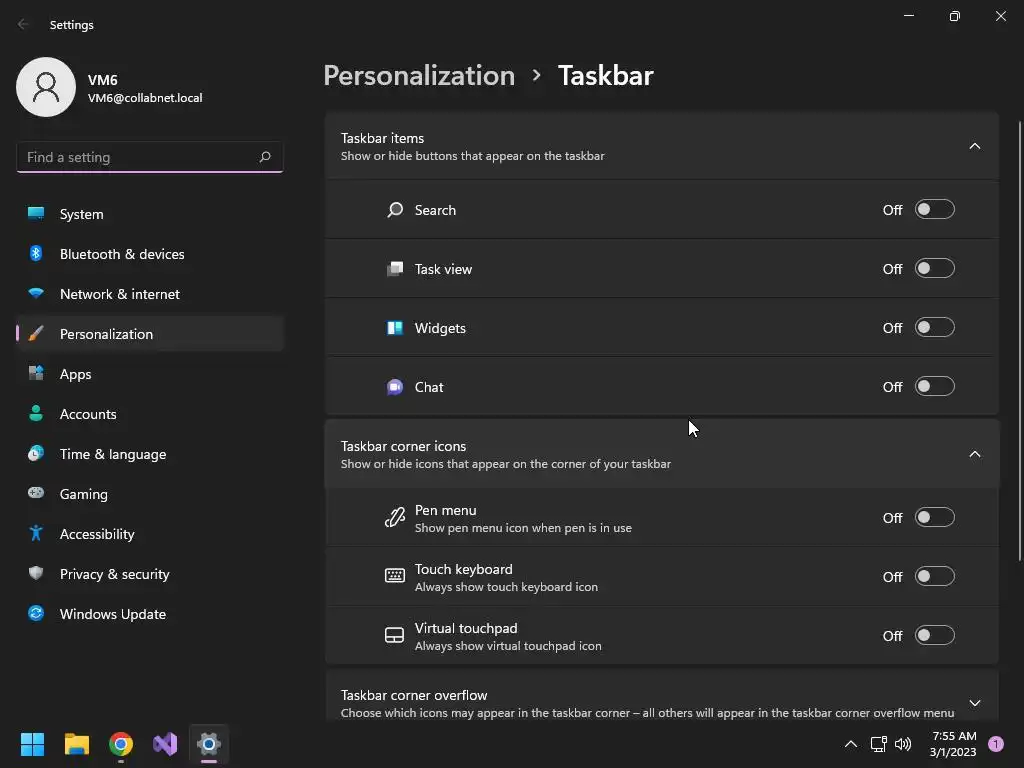Click the Virtual touchpad row icon

[394, 635]
